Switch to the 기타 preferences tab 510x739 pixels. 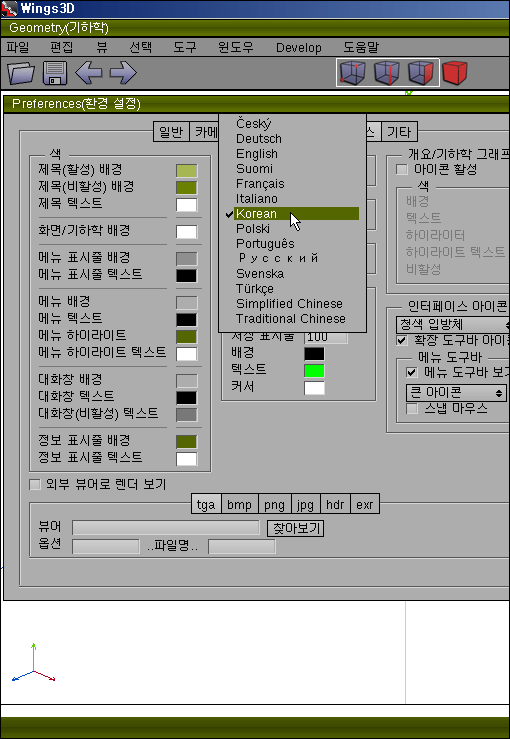tap(399, 132)
